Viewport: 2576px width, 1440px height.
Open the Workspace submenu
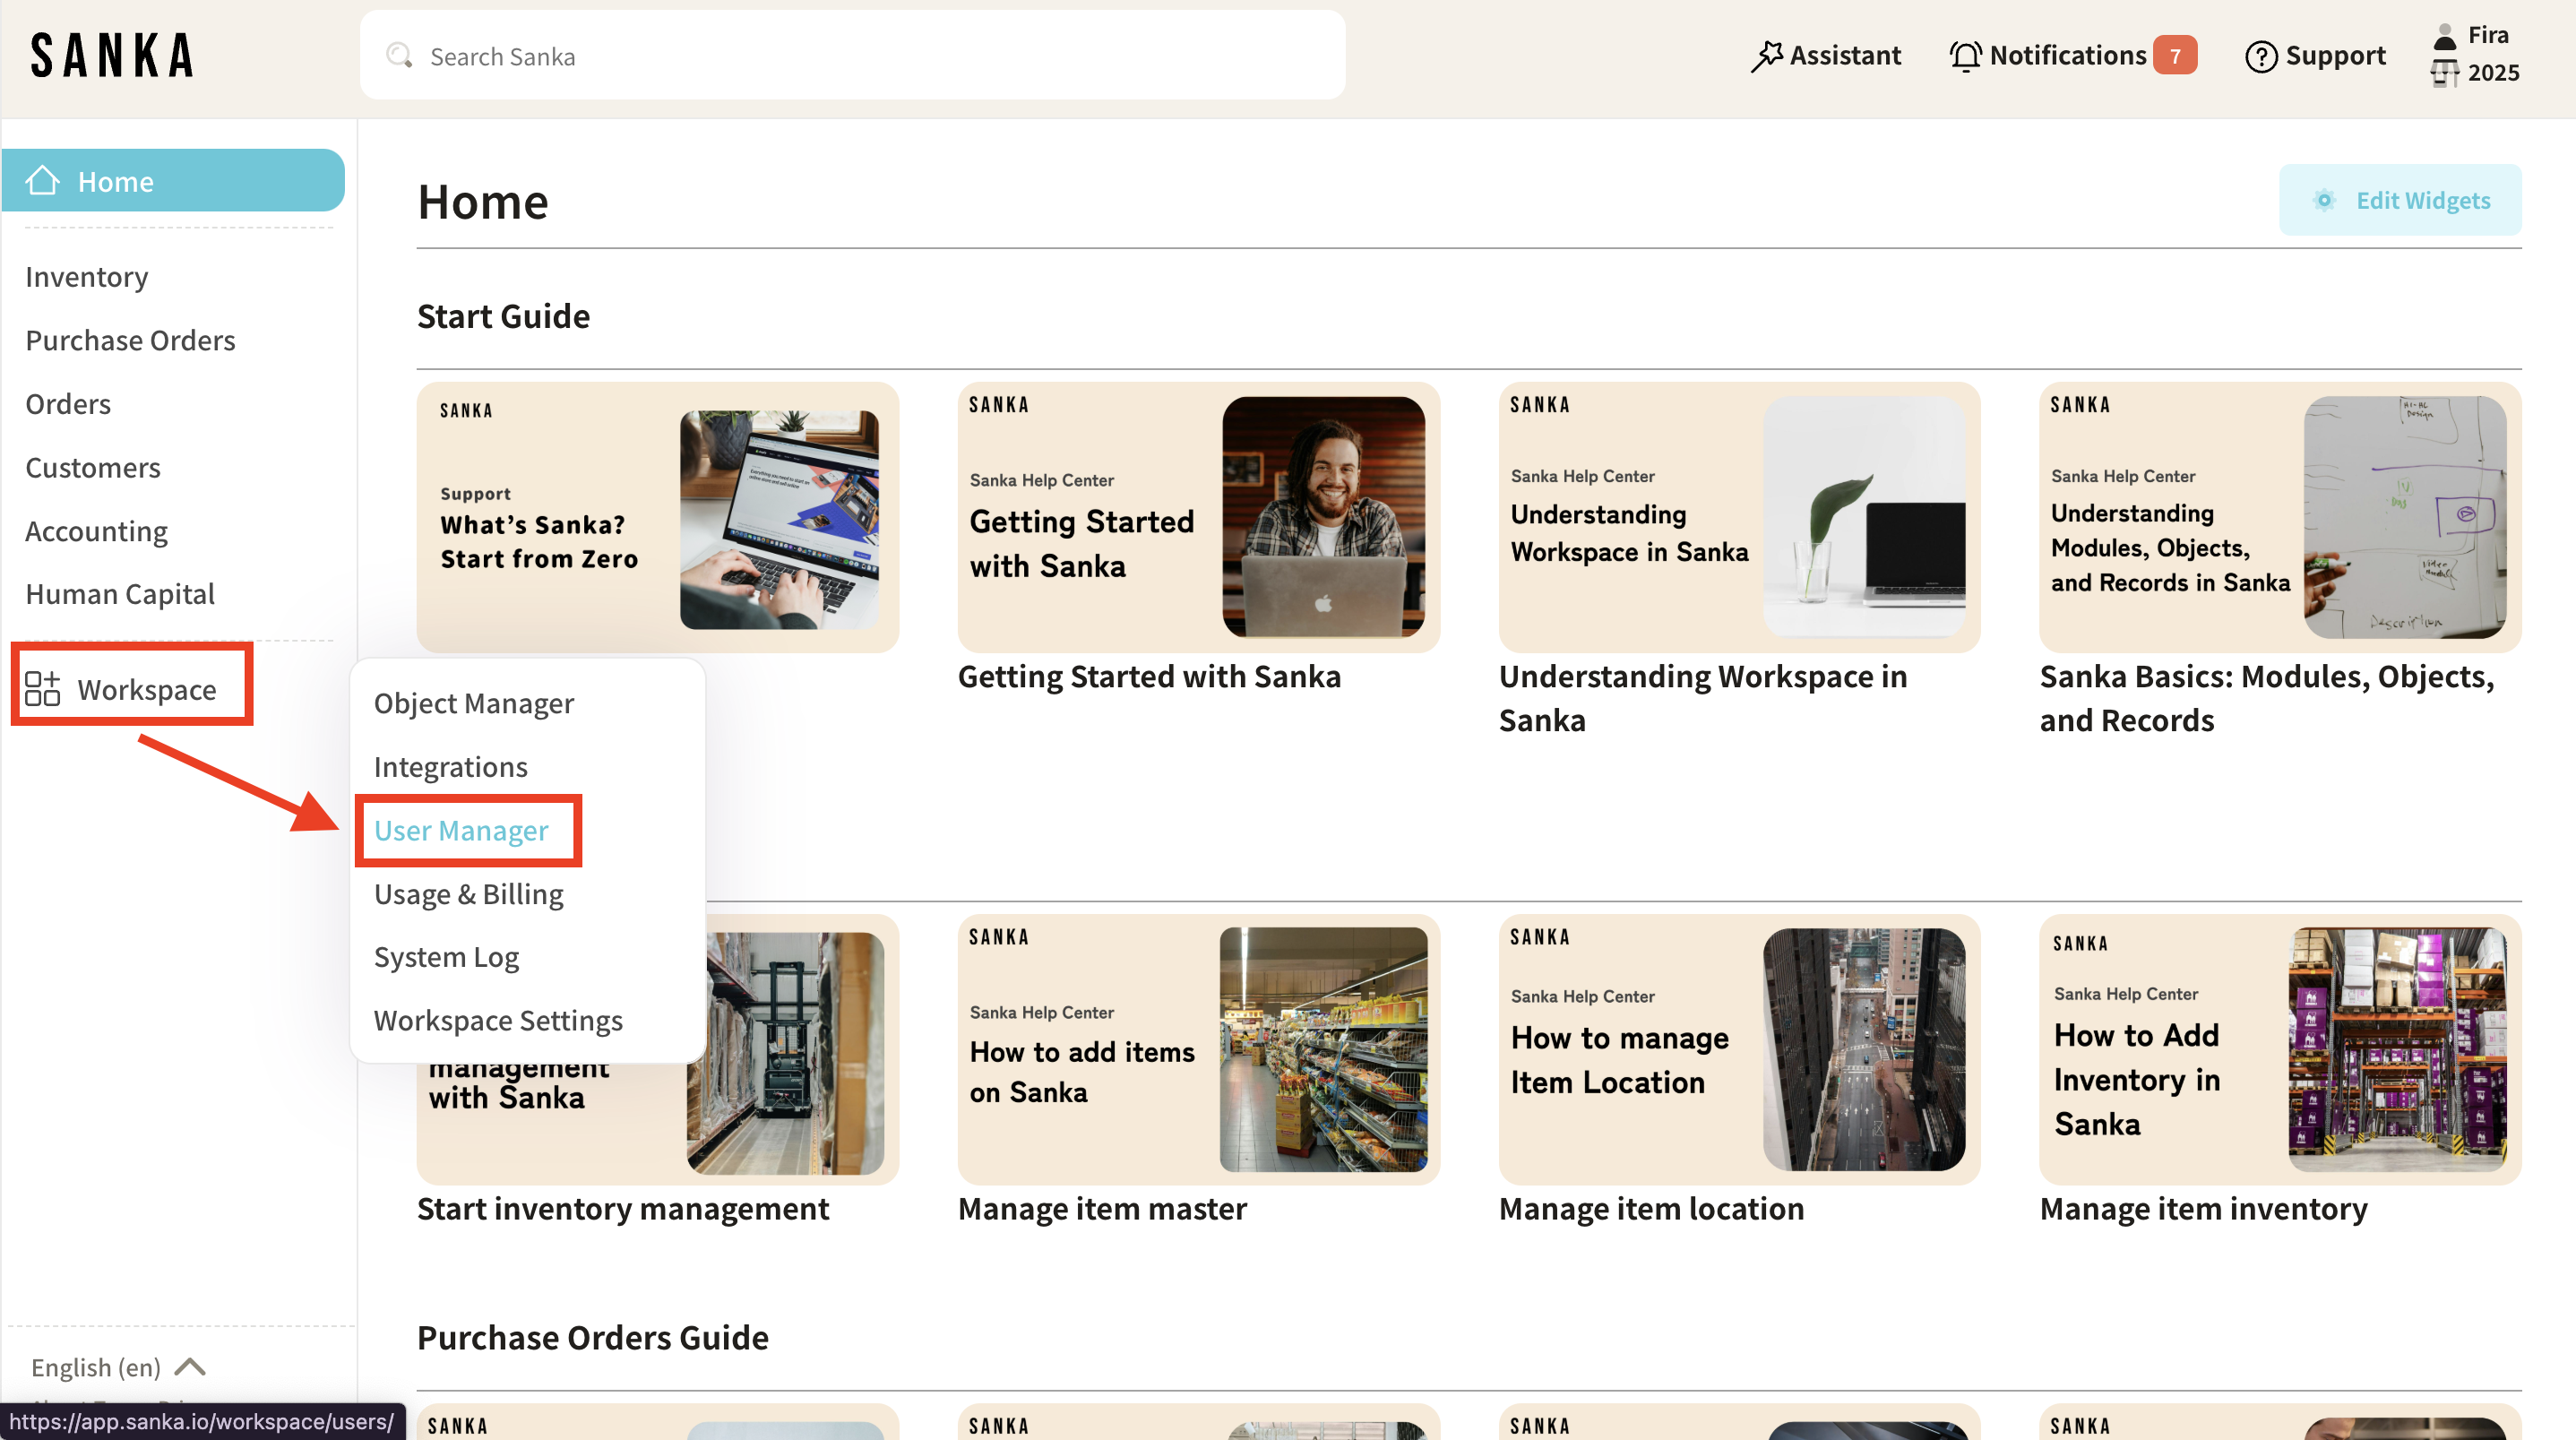coord(146,689)
